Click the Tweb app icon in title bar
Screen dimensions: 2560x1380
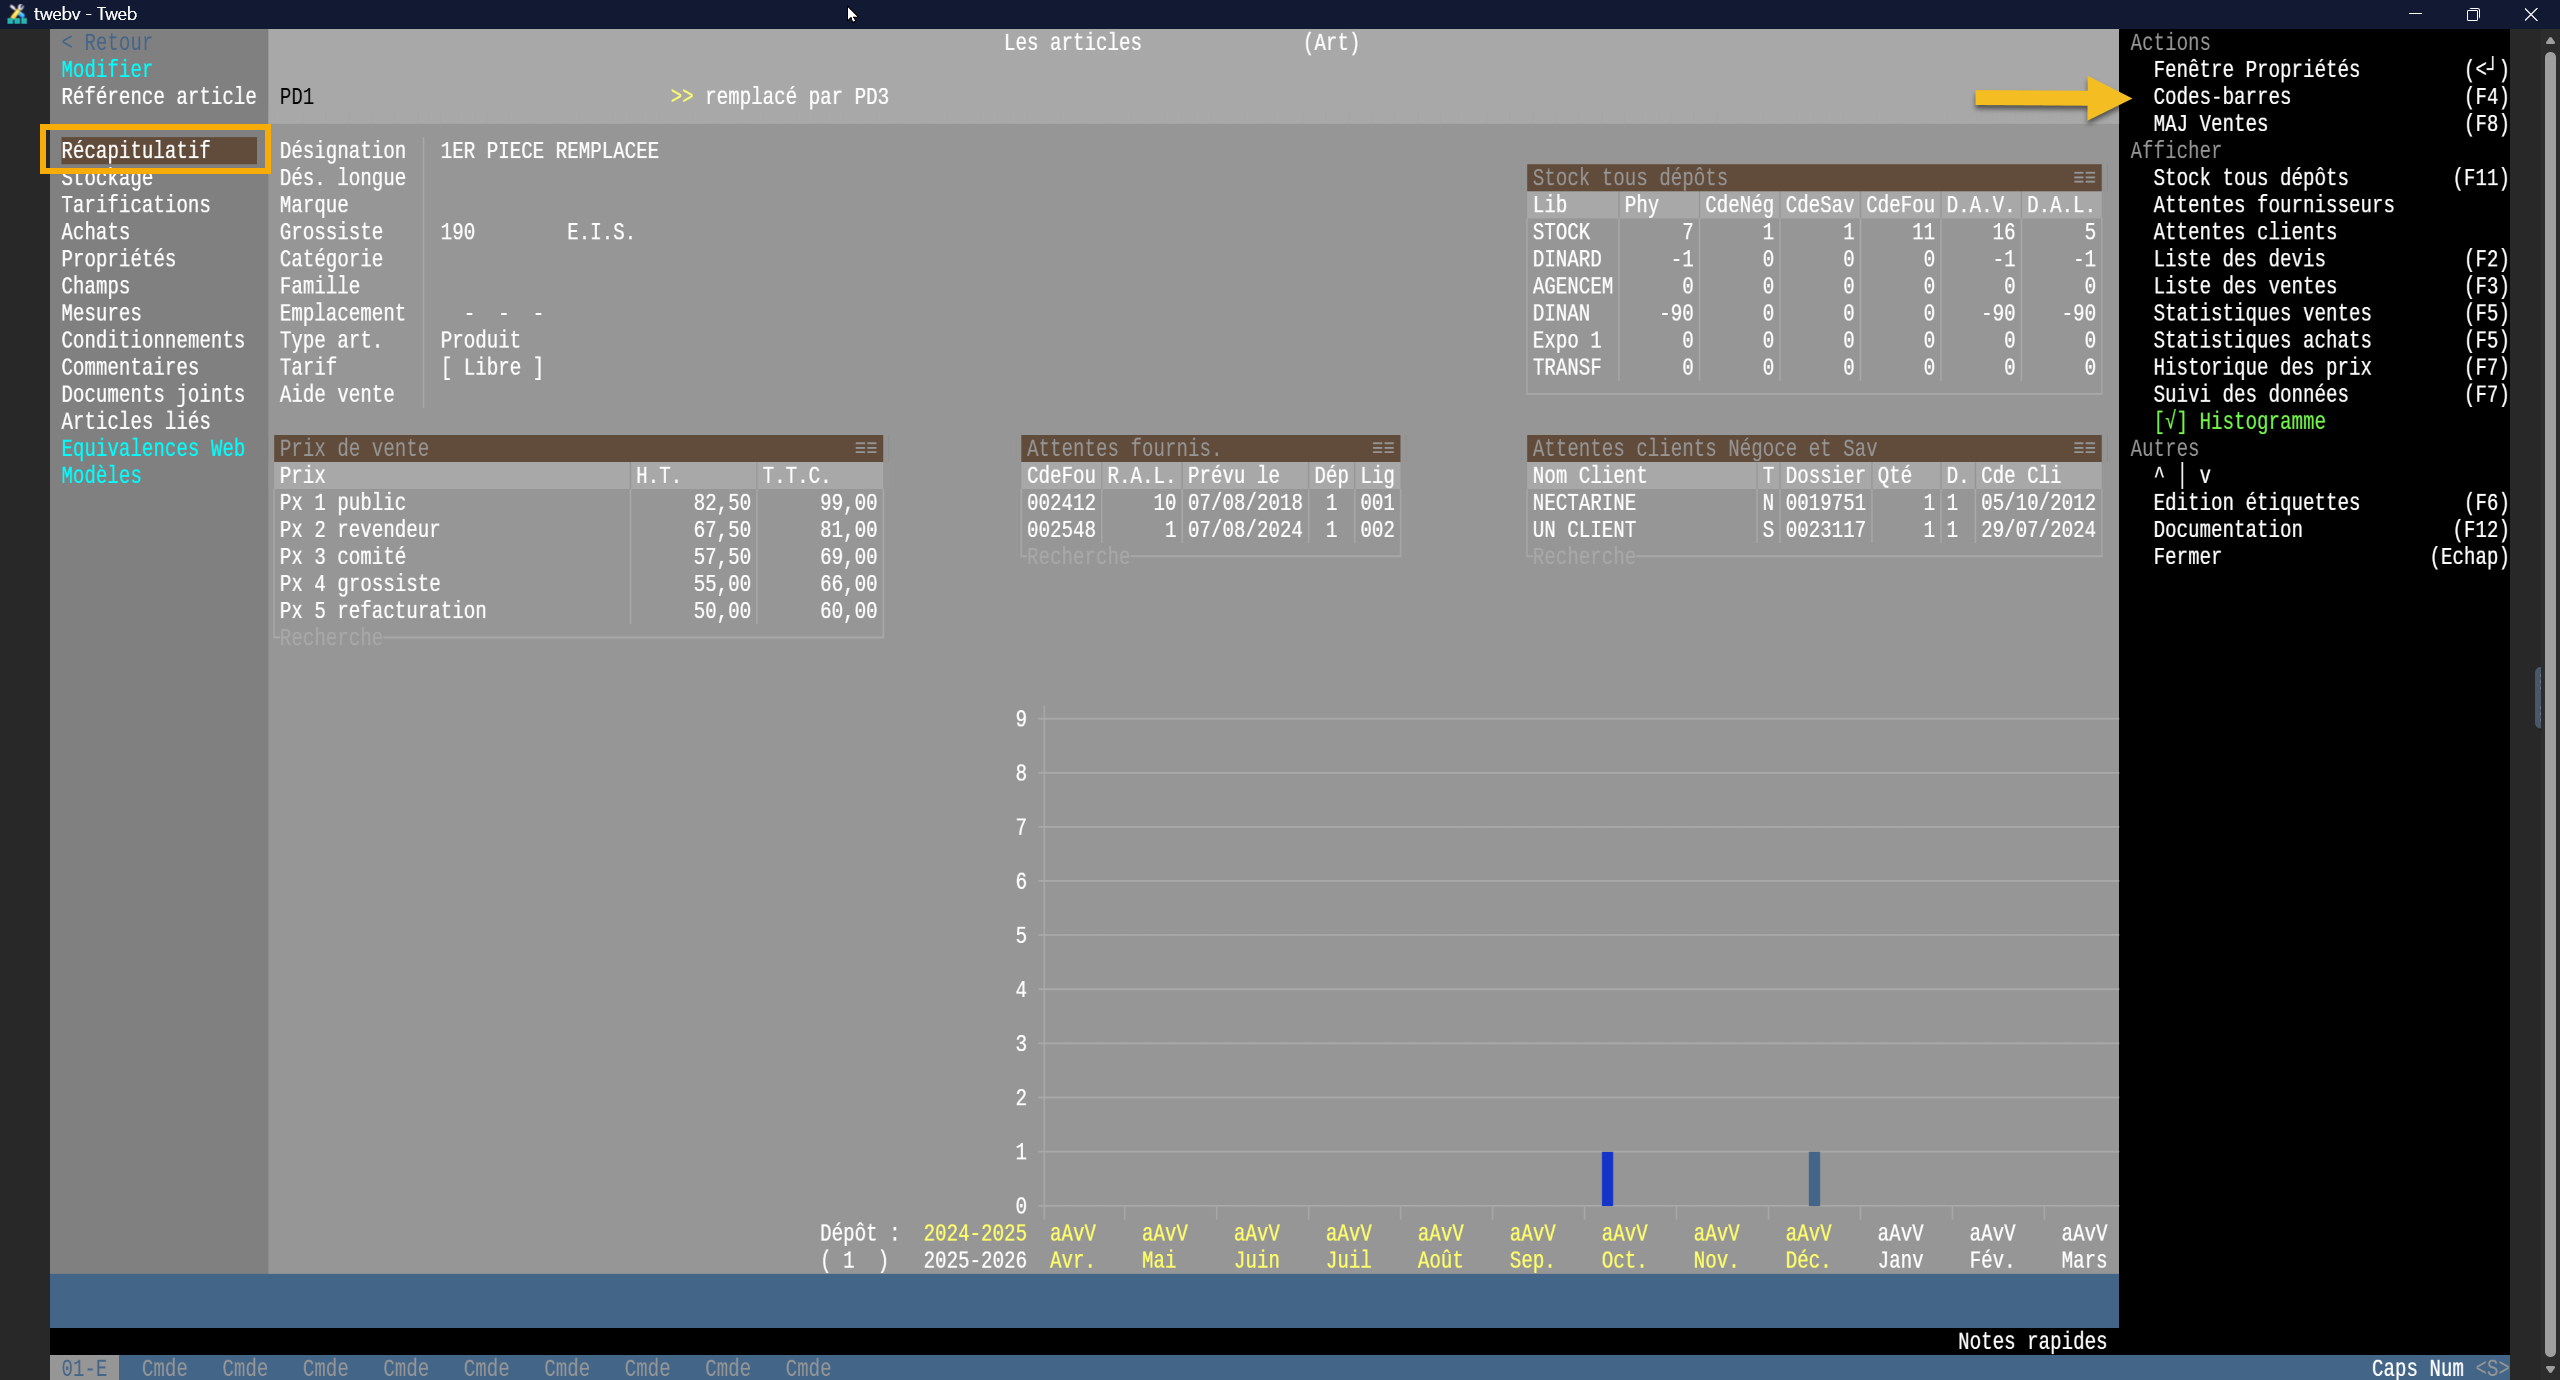click(x=16, y=14)
